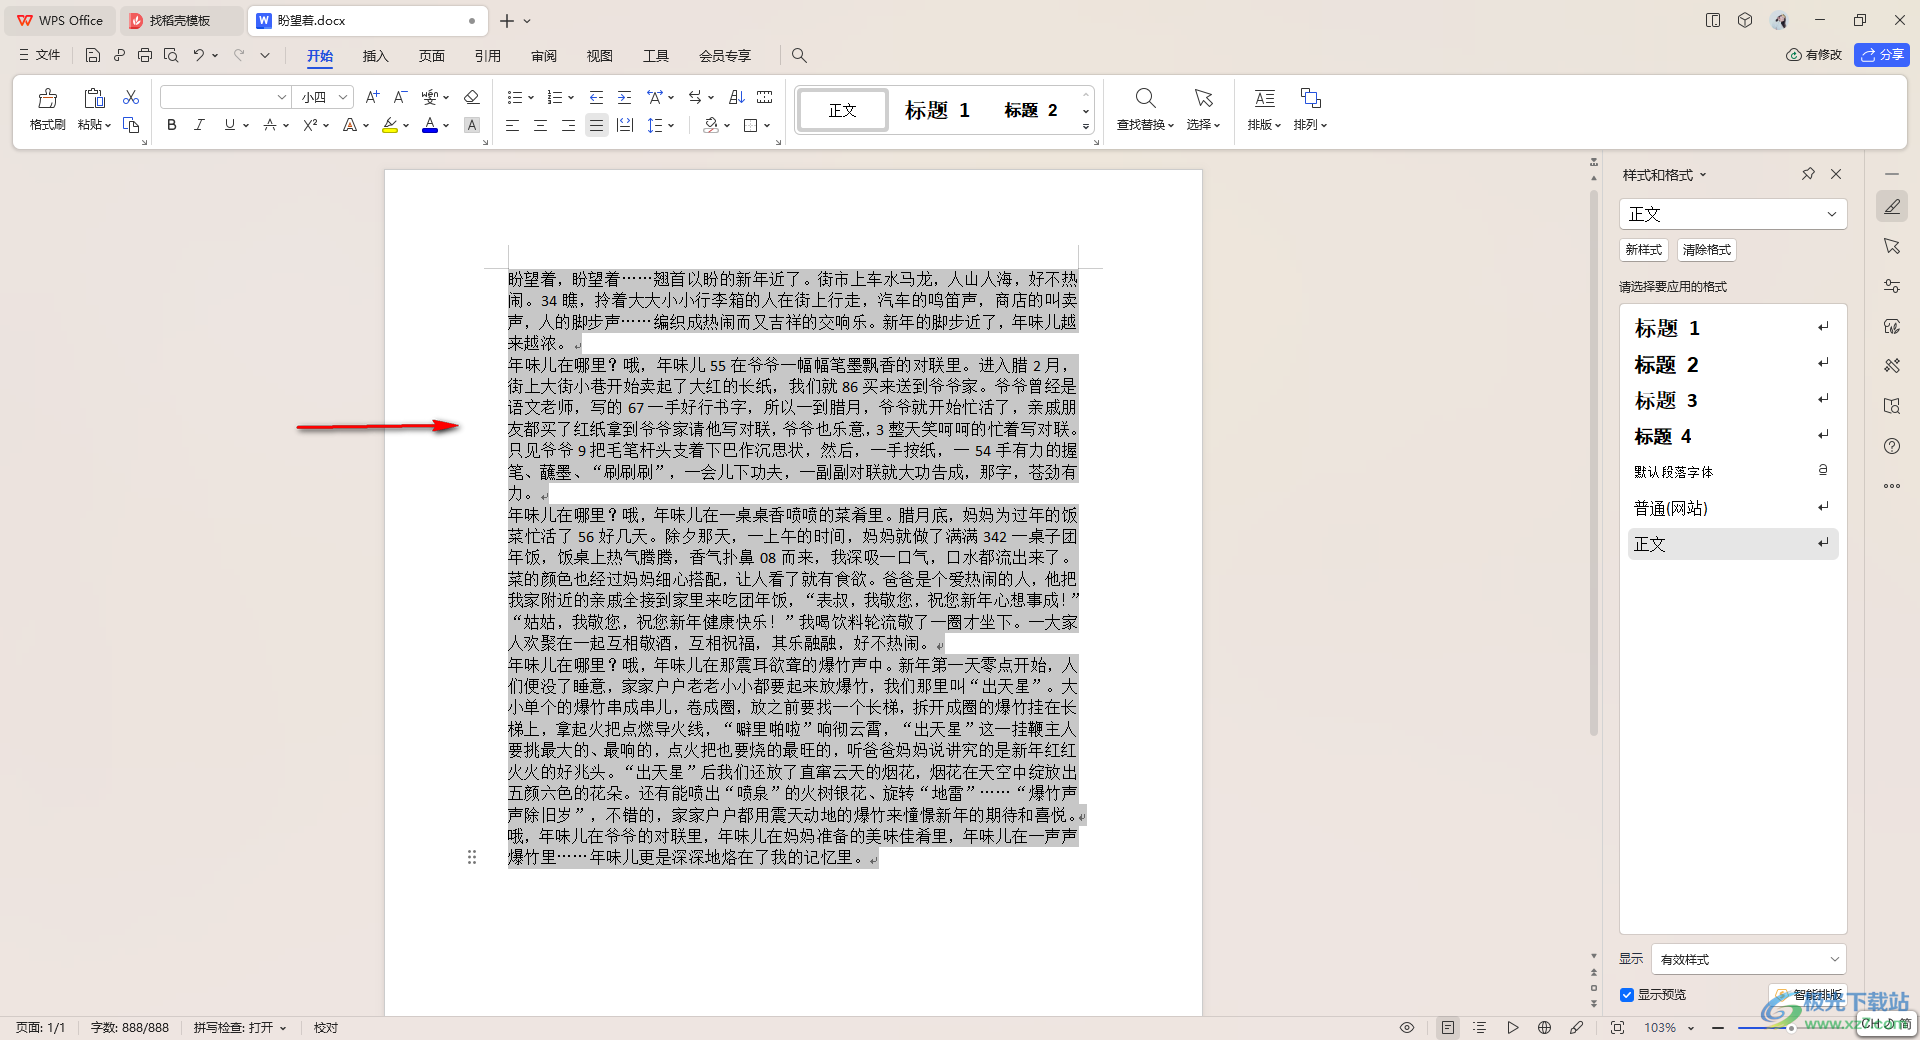The width and height of the screenshot is (1920, 1040).
Task: Toggle character shading A button
Action: (472, 125)
